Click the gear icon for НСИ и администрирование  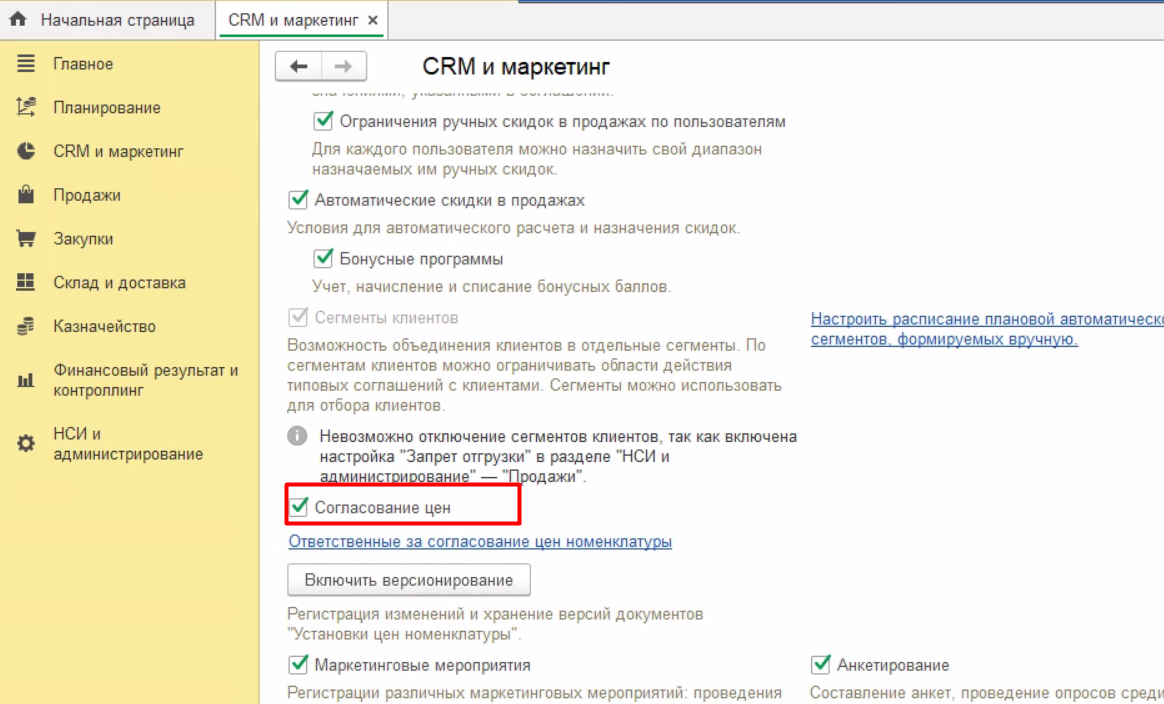pyautogui.click(x=26, y=444)
